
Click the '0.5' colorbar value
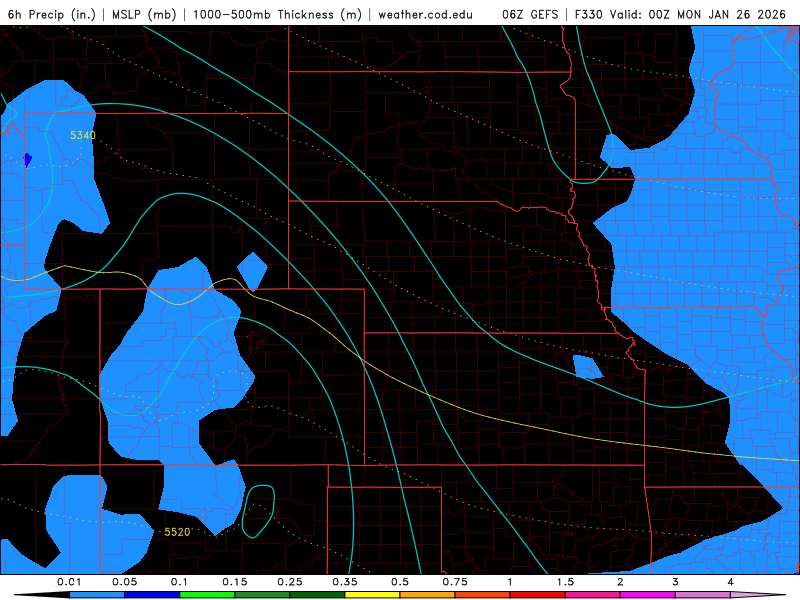pyautogui.click(x=400, y=582)
